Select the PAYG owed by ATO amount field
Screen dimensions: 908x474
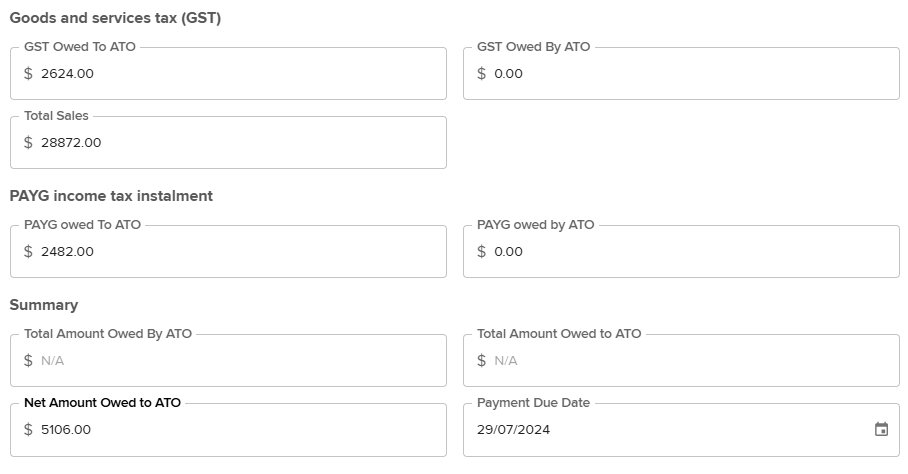(681, 251)
